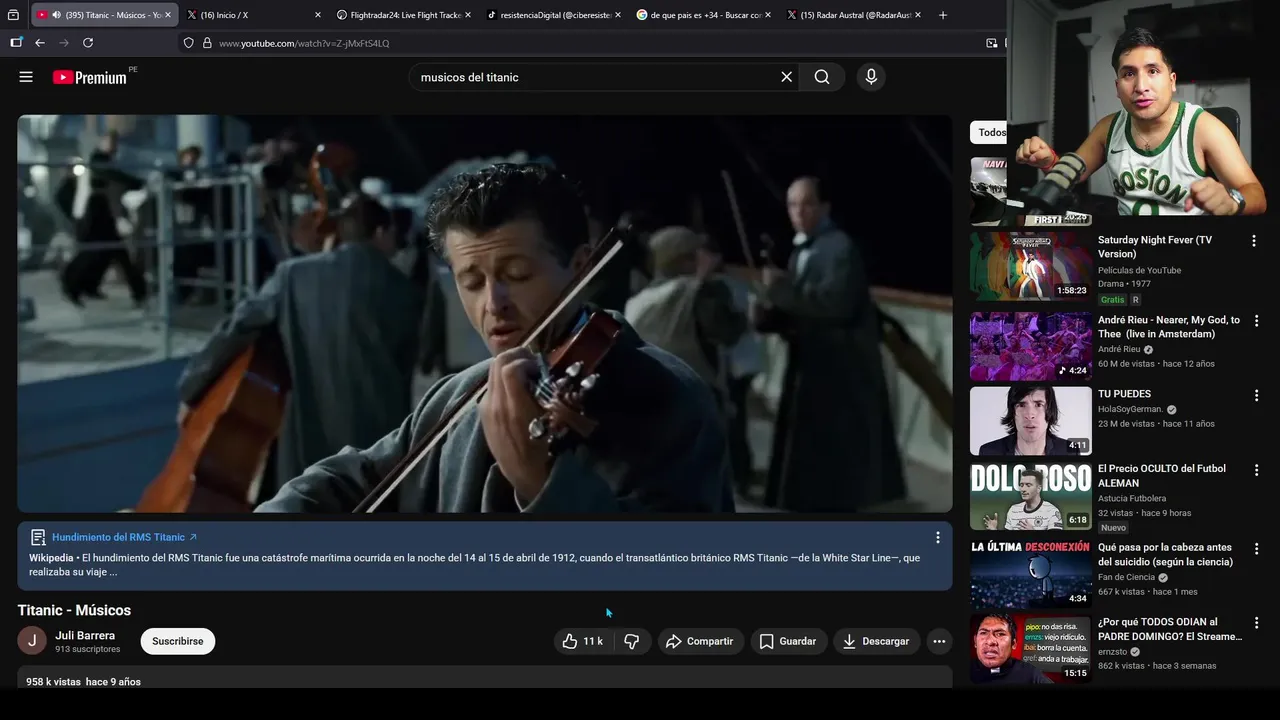This screenshot has width=1280, height=720.
Task: Open Saturday Night Fever thumbnail
Action: [1030, 266]
